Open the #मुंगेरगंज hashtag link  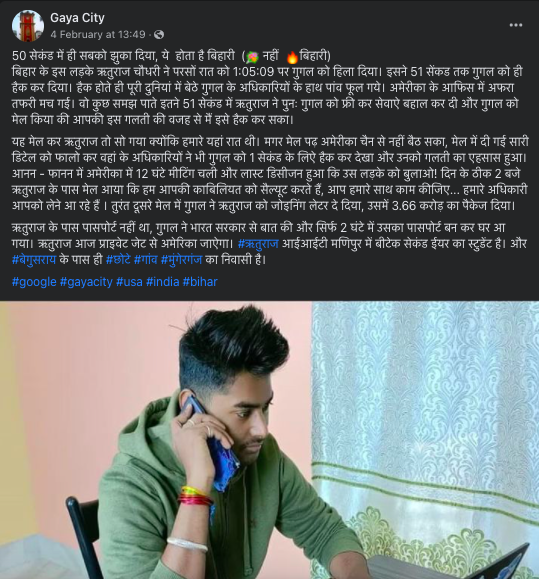pyautogui.click(x=181, y=260)
